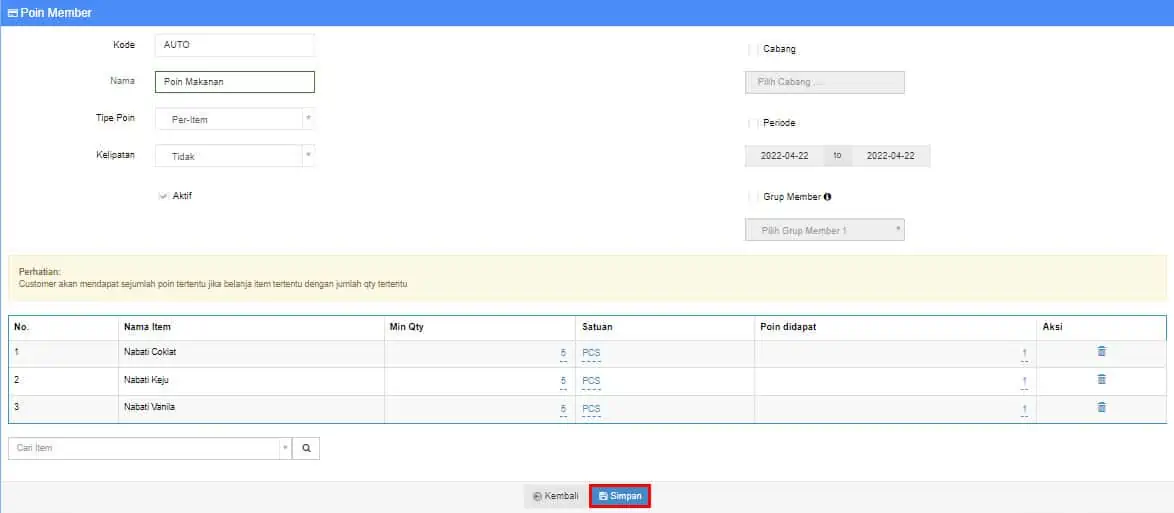The width and height of the screenshot is (1174, 513).
Task: Select the Nabati Keju item name
Action: (x=146, y=379)
